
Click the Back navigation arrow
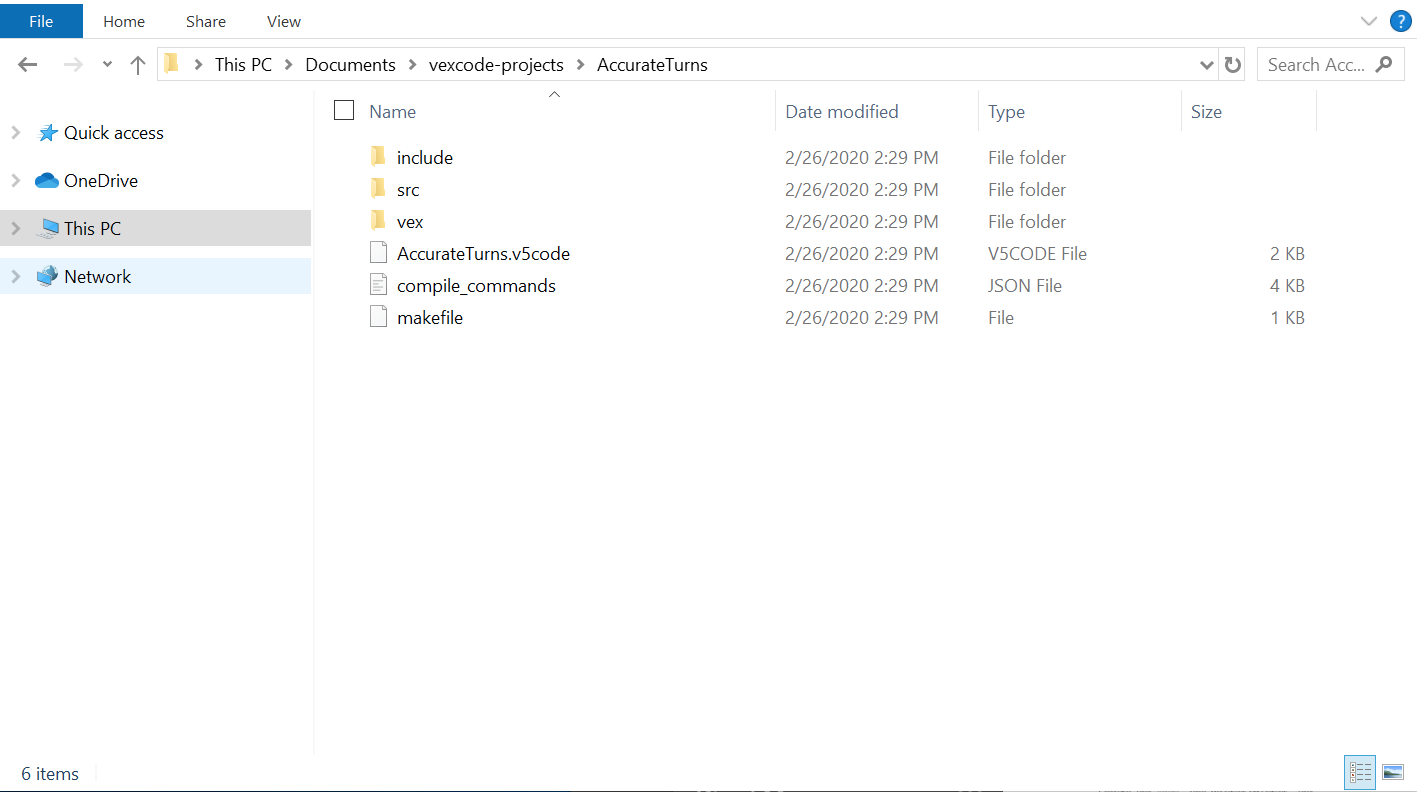(x=27, y=64)
